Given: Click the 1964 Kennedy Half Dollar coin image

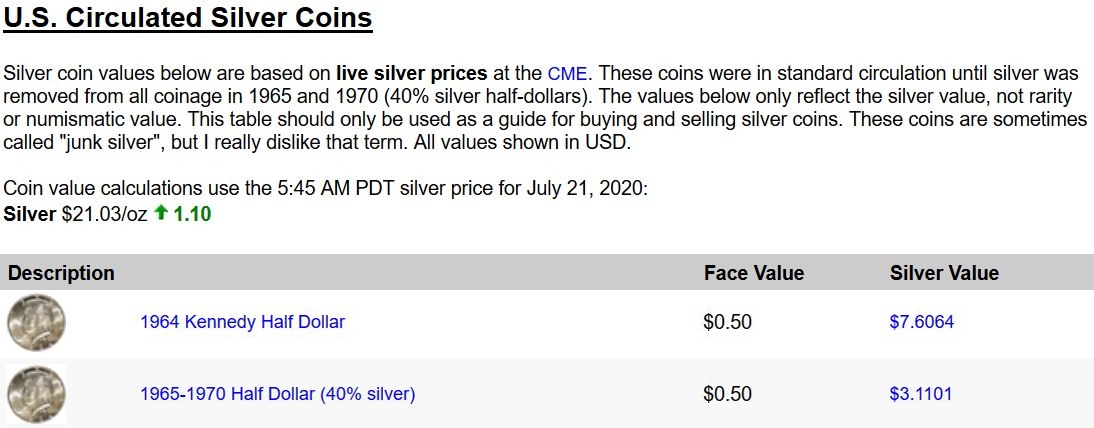Looking at the screenshot, I should (36, 323).
